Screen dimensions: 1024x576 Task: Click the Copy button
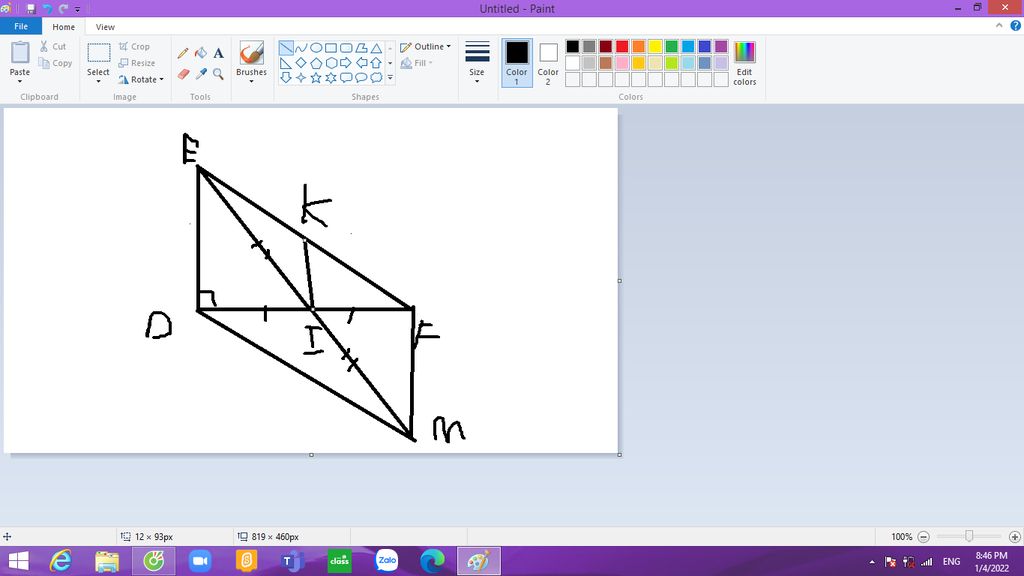(x=55, y=63)
